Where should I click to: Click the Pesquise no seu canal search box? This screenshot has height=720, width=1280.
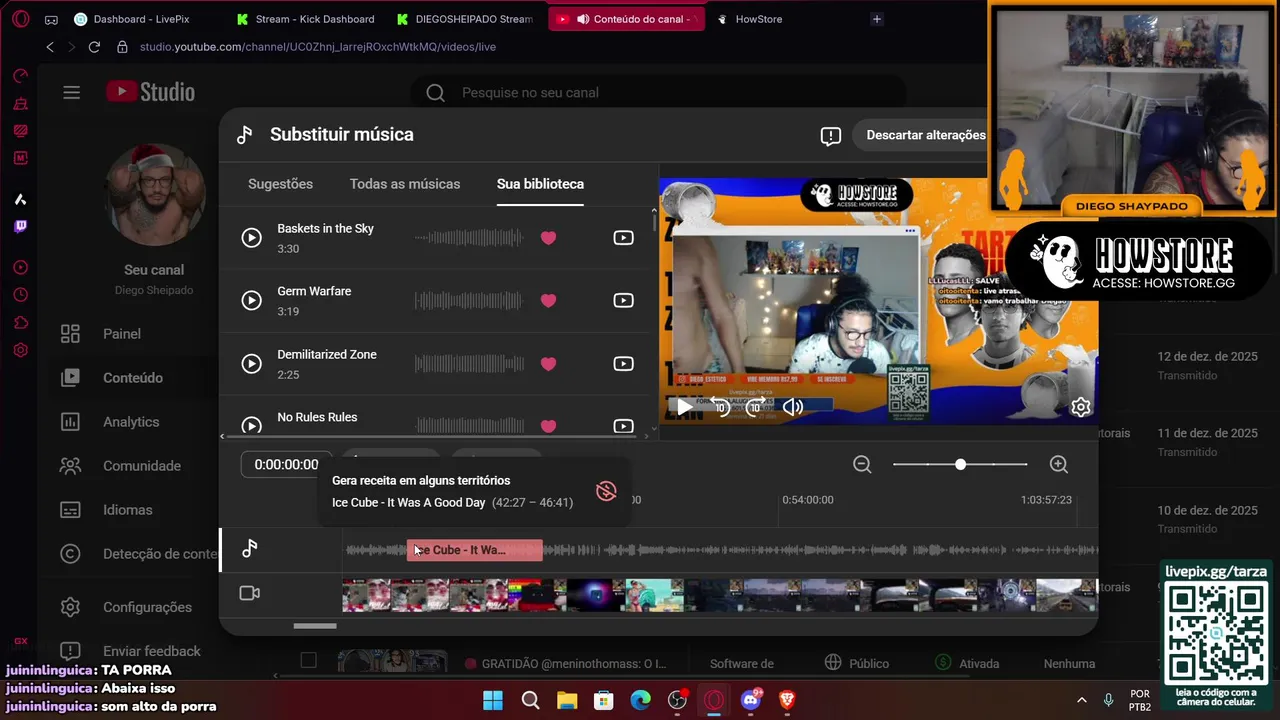point(660,92)
